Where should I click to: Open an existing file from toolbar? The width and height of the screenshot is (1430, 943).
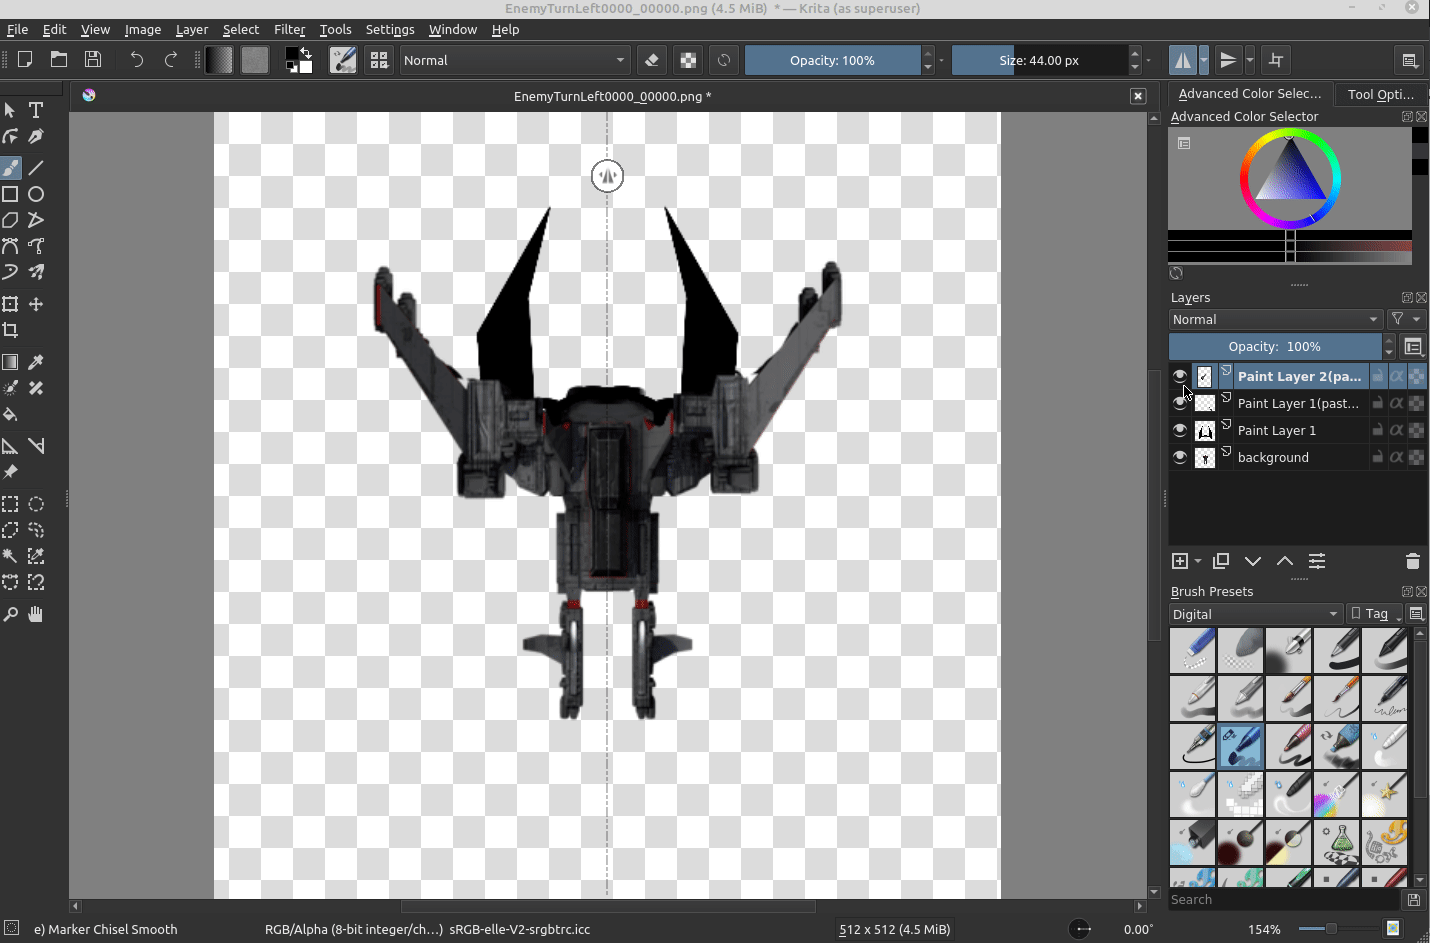[x=59, y=60]
